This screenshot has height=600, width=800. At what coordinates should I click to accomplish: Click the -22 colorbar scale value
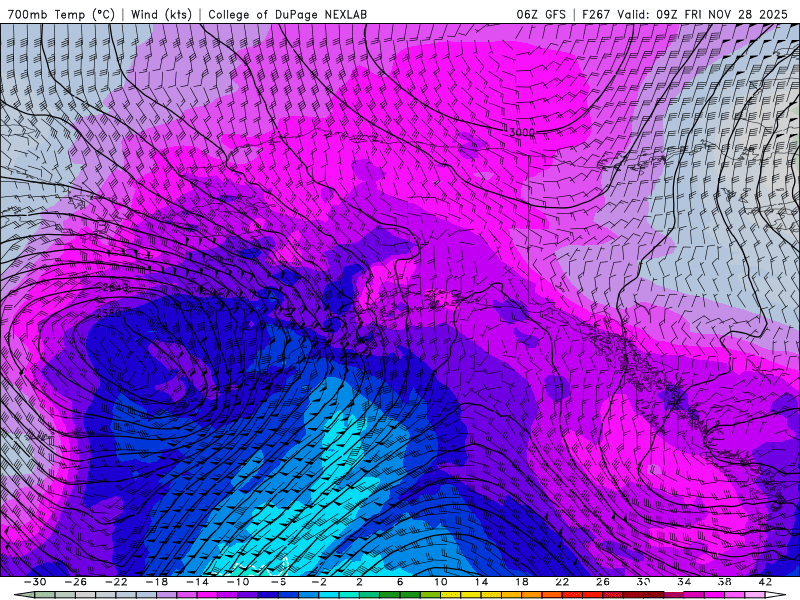pyautogui.click(x=116, y=582)
